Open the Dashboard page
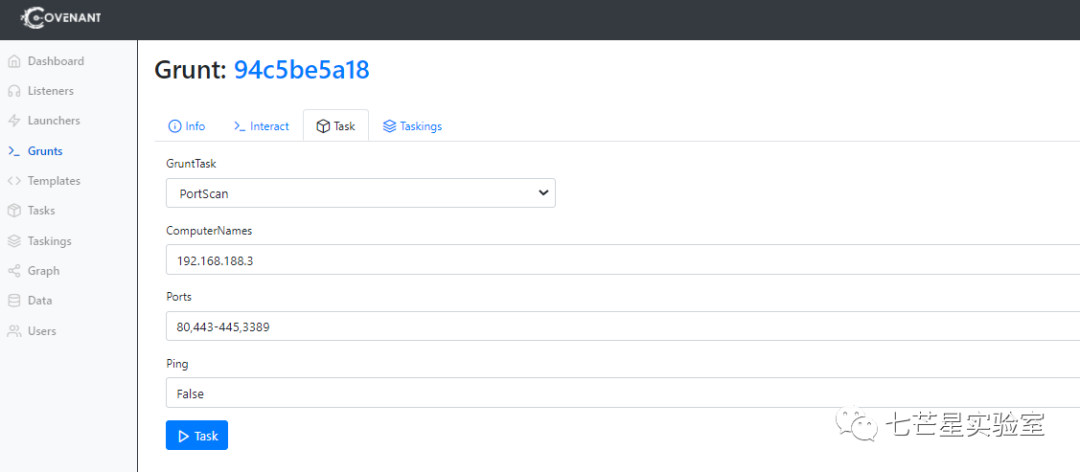 (56, 61)
